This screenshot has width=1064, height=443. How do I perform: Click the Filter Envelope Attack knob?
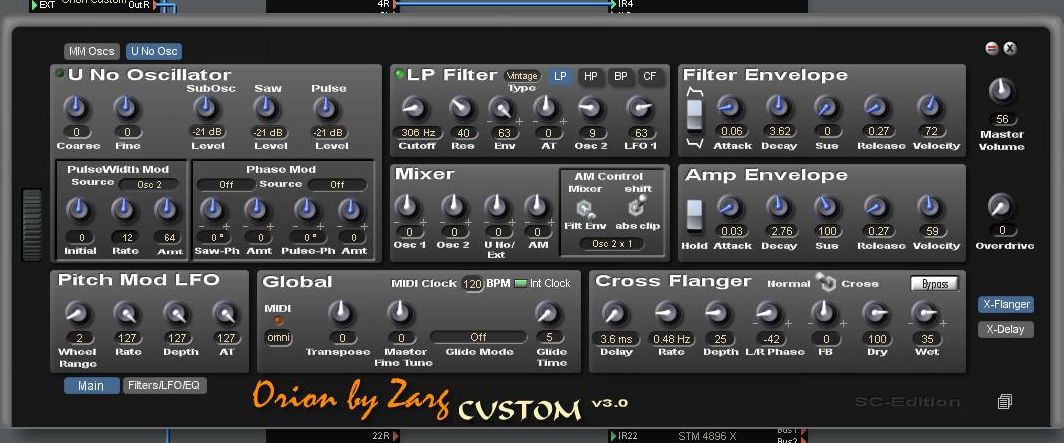(x=729, y=108)
